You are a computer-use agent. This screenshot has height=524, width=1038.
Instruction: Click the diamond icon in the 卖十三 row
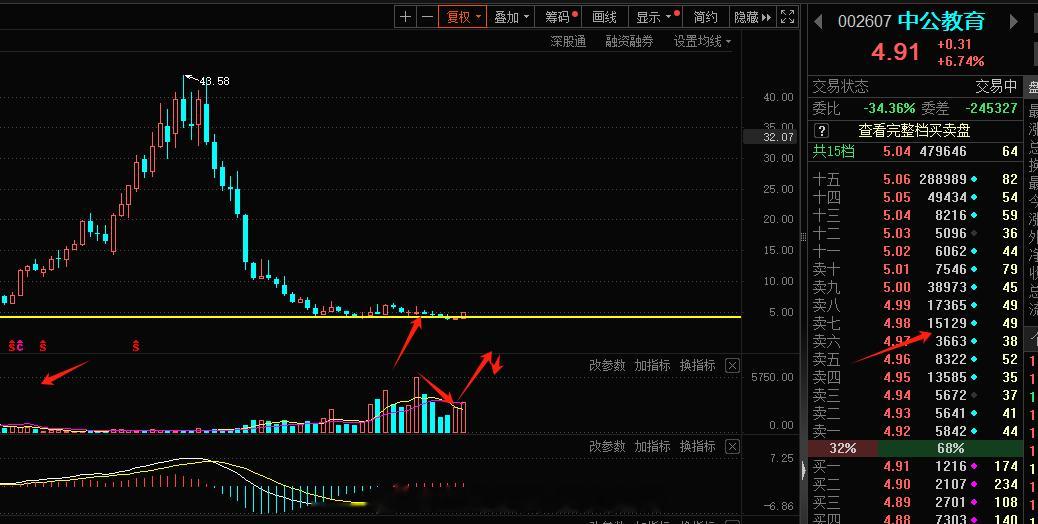click(x=974, y=215)
